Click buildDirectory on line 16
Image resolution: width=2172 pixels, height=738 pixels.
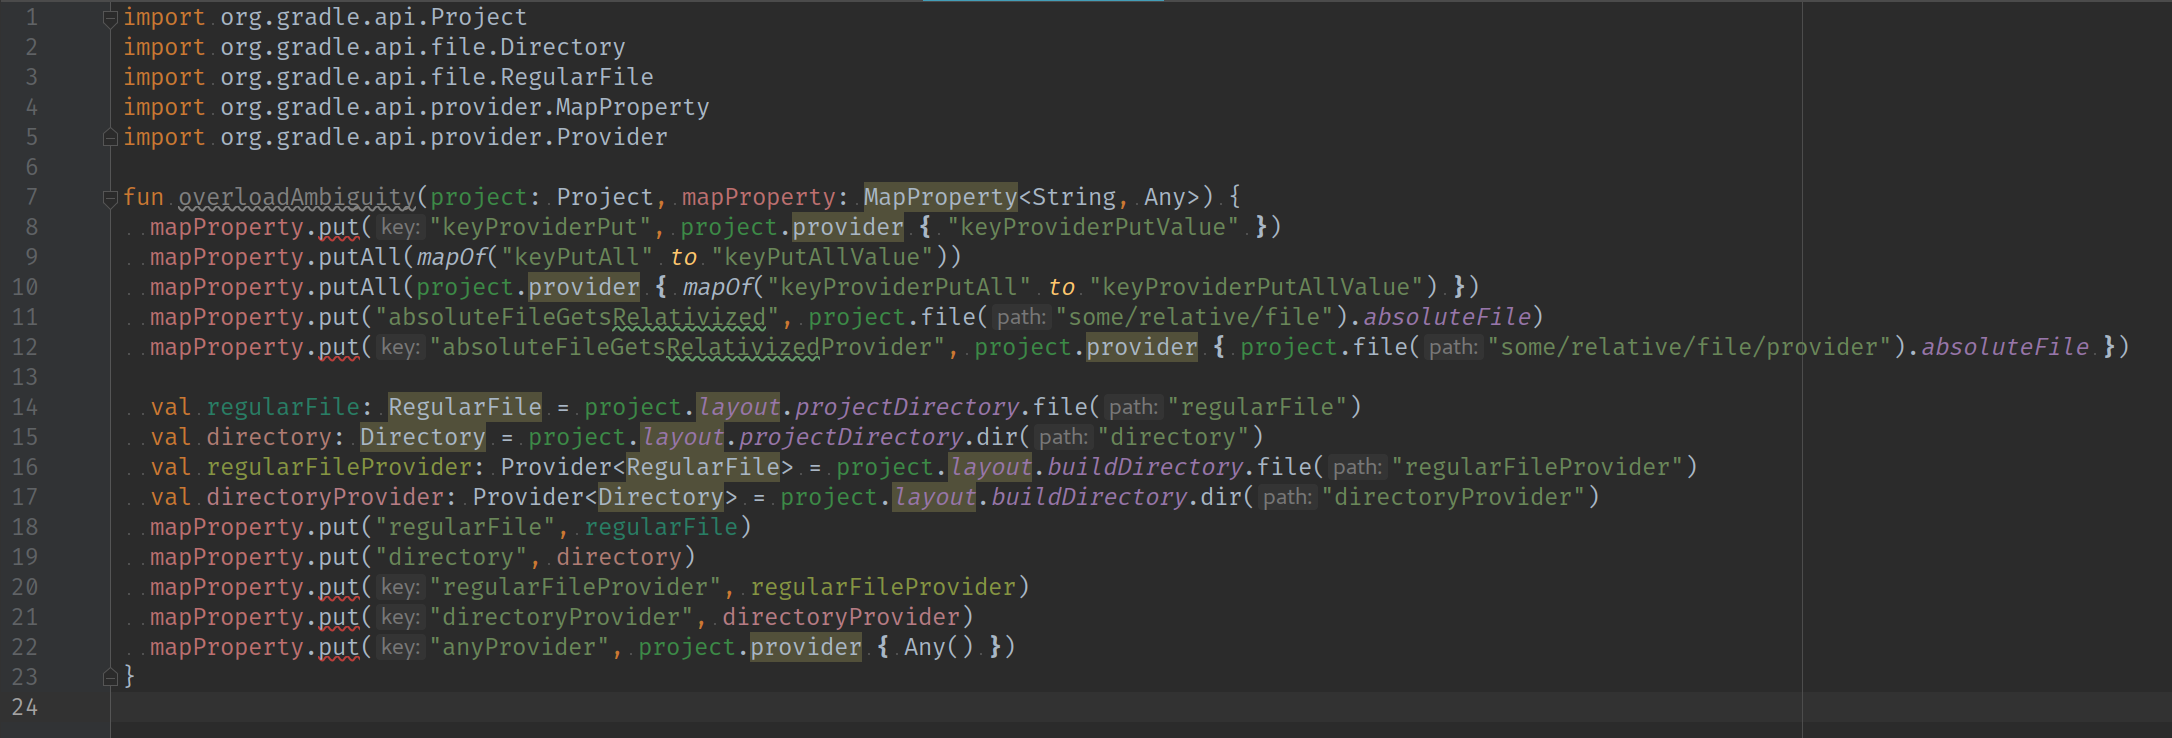coord(1145,467)
